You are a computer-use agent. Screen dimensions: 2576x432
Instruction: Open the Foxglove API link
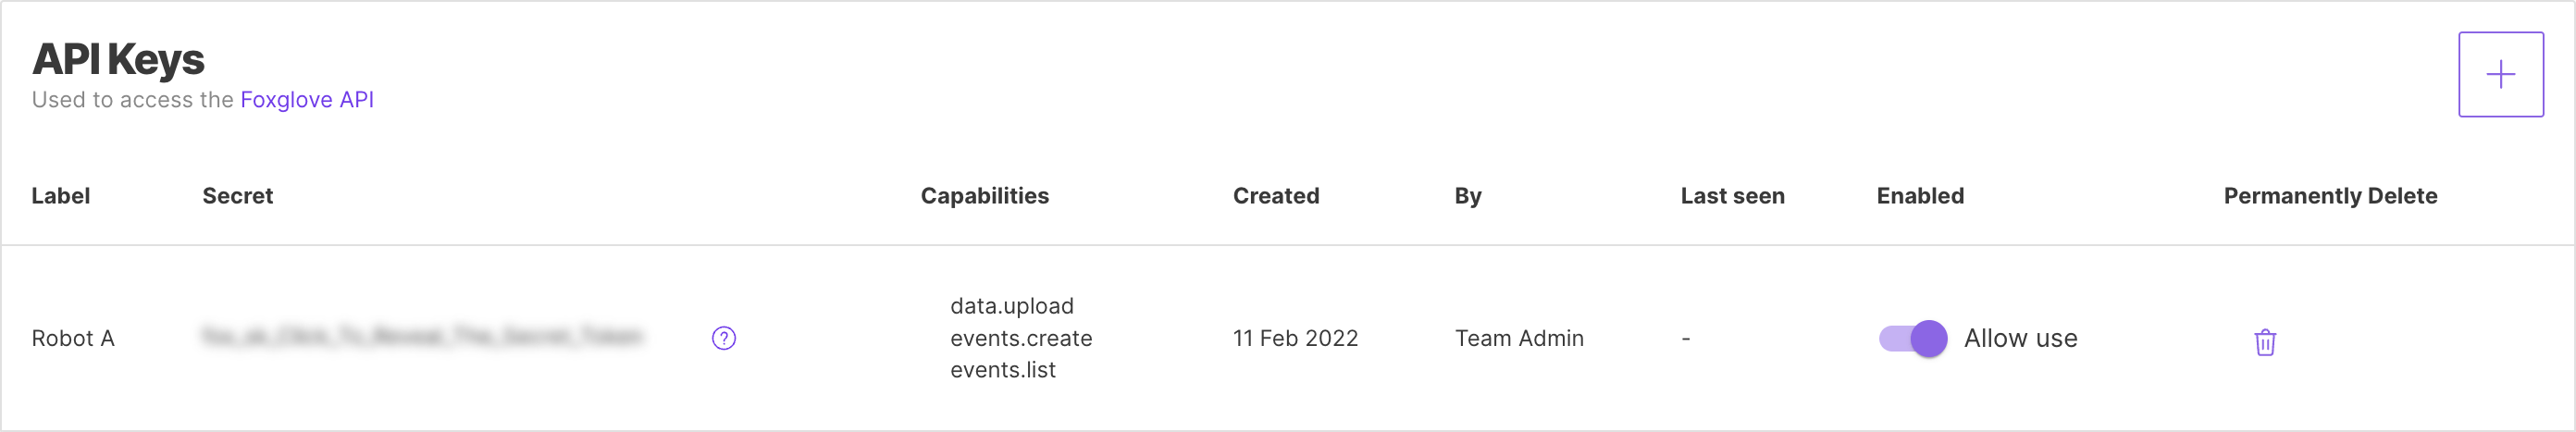pyautogui.click(x=307, y=100)
